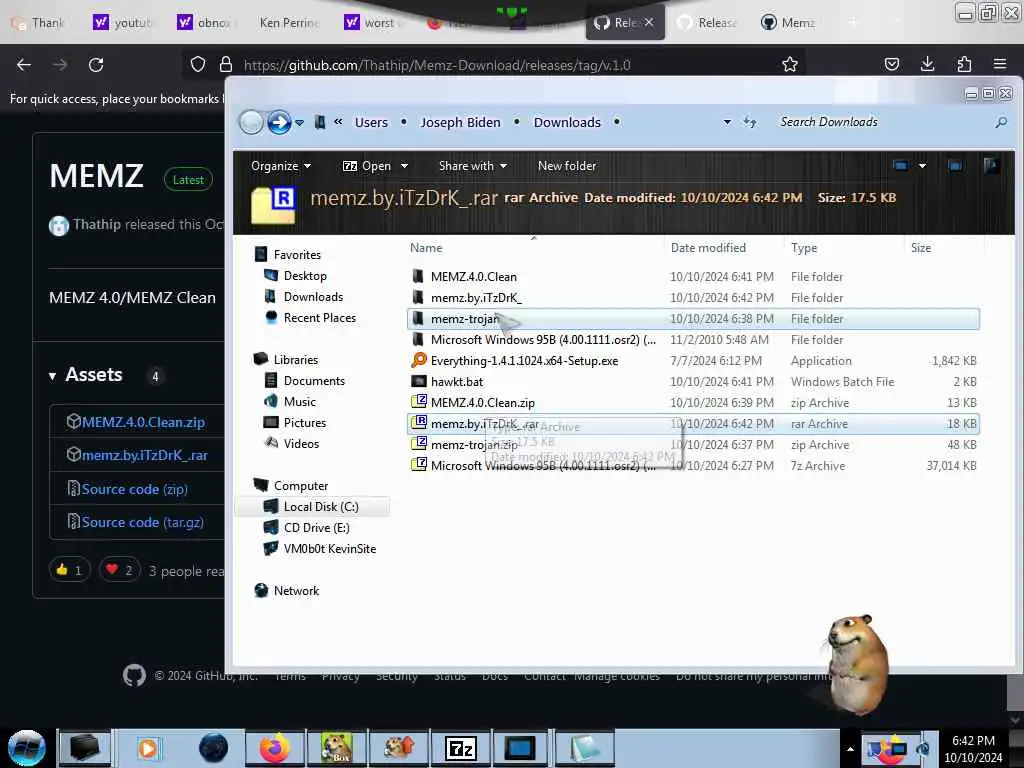This screenshot has width=1024, height=768.
Task: Click thumbs up reaction button
Action: click(69, 570)
